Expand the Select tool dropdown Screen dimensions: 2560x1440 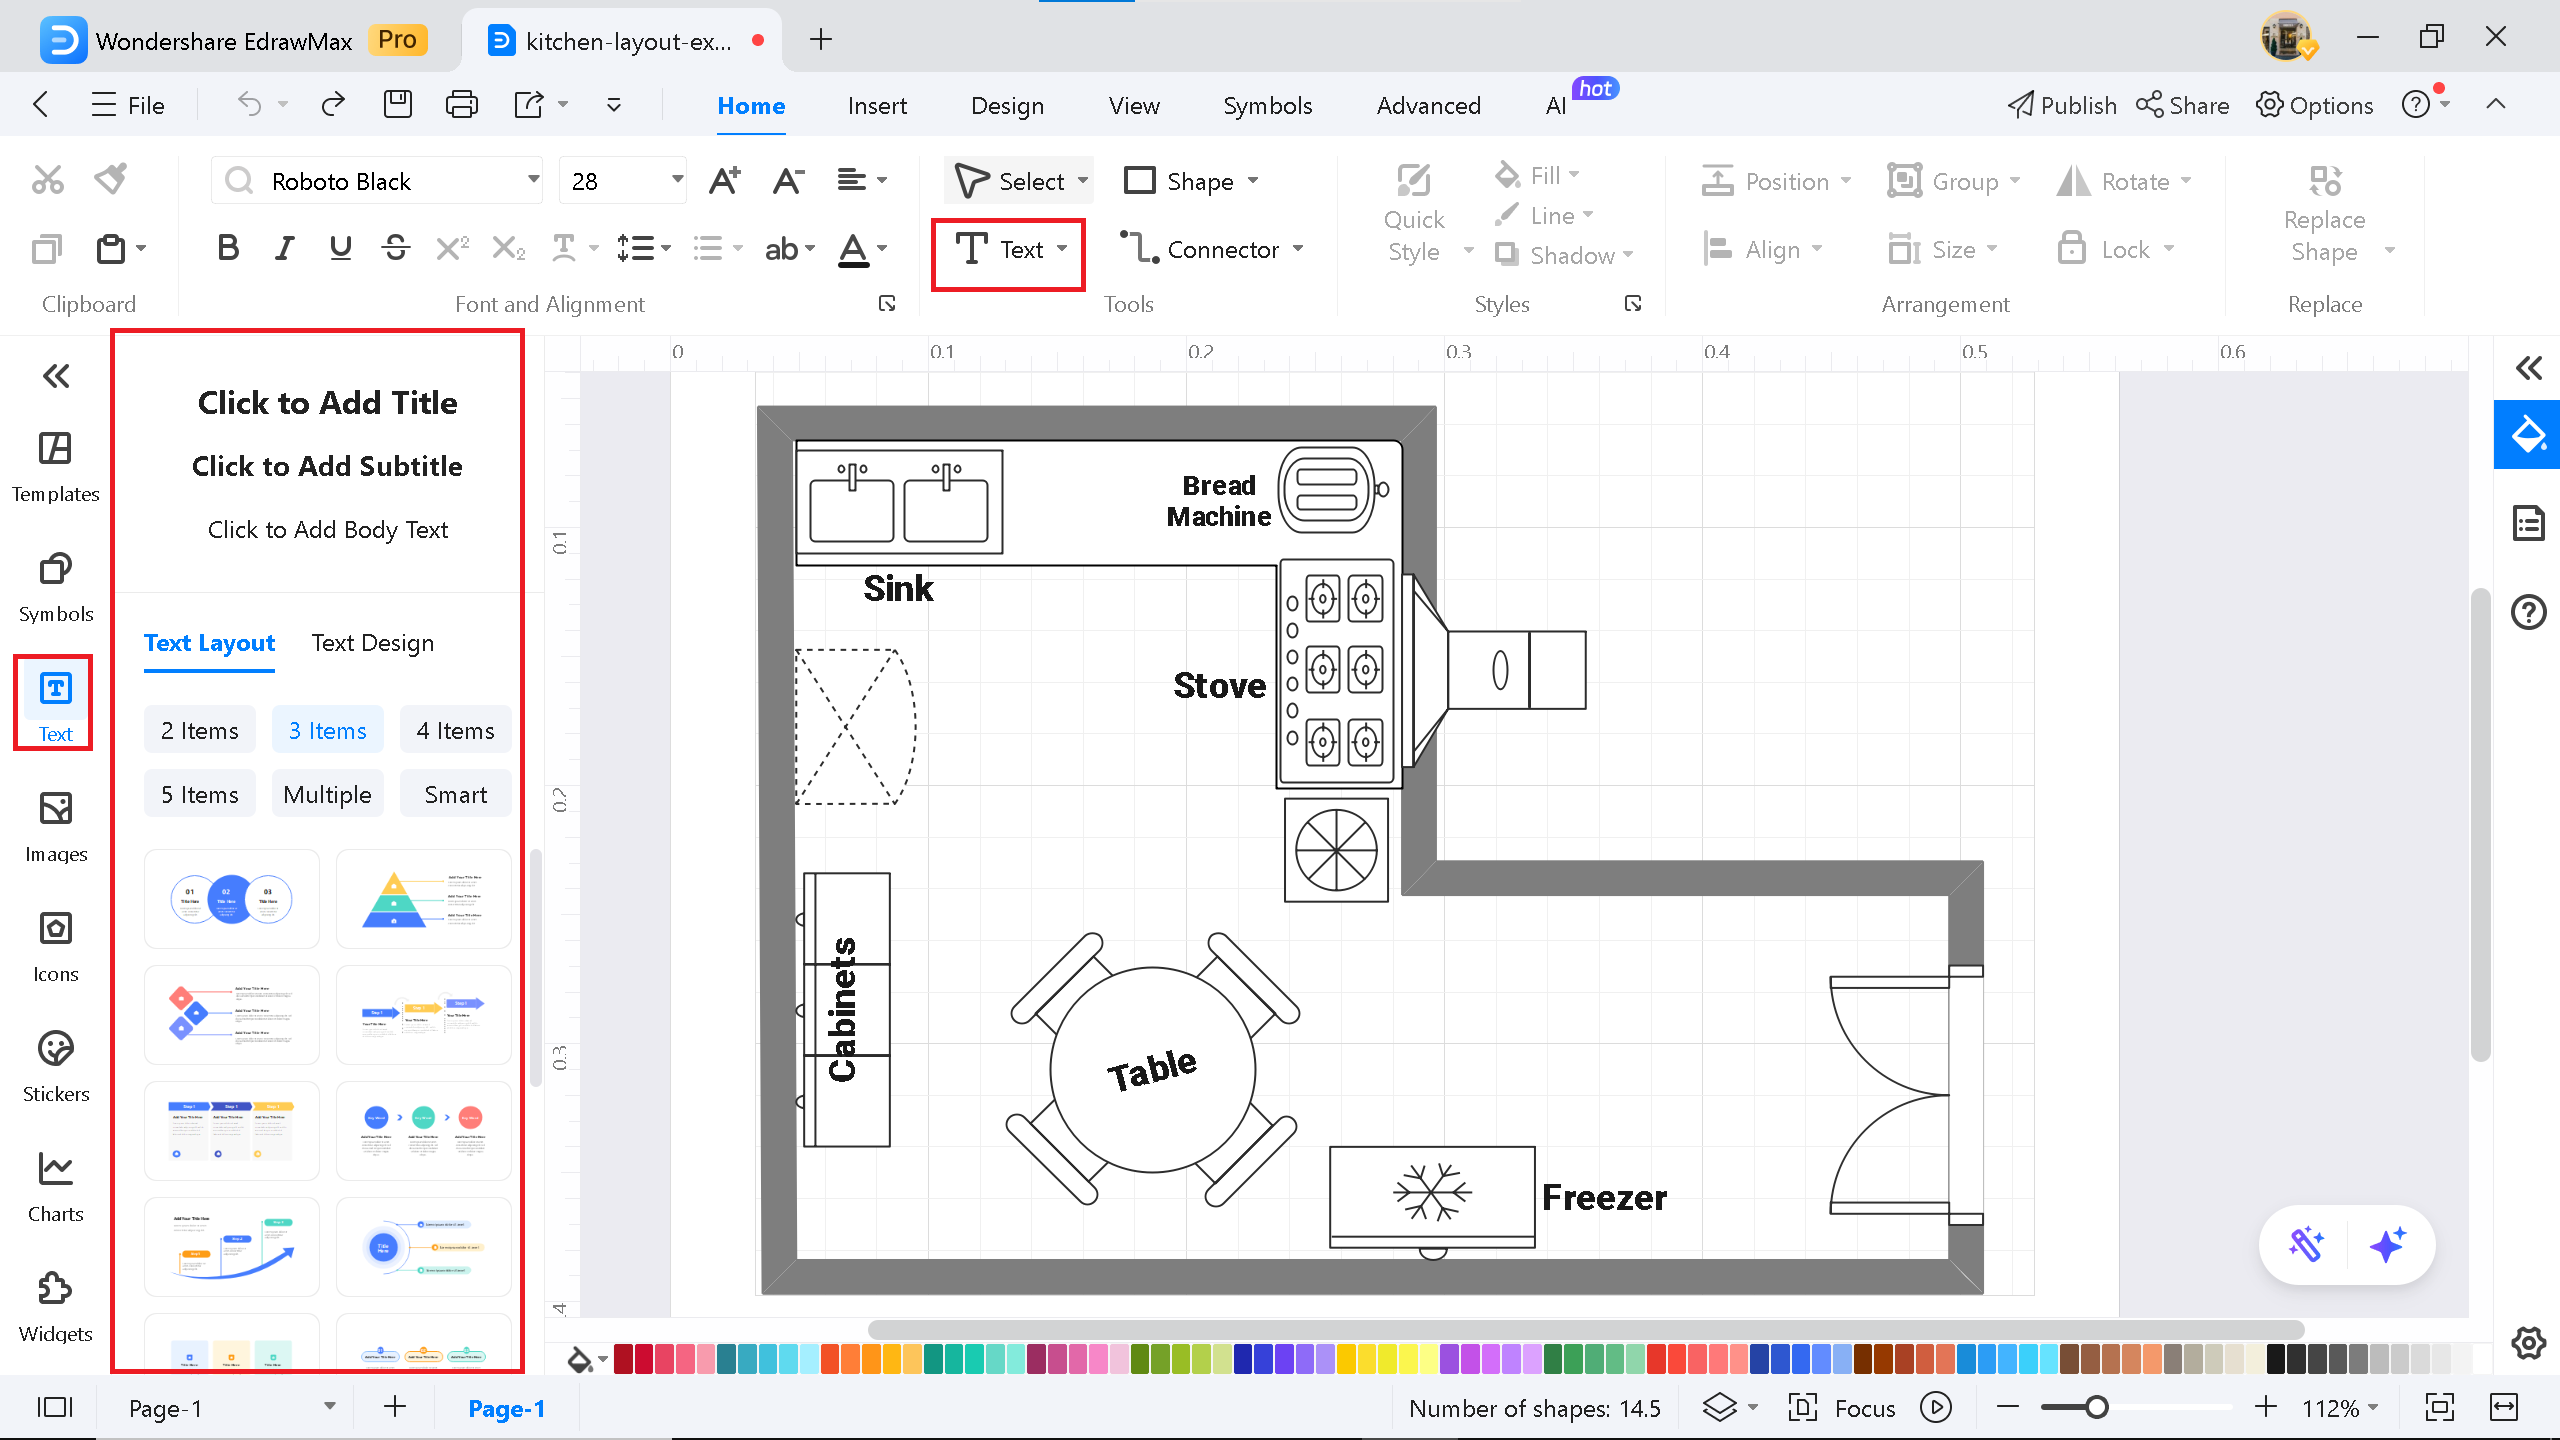(1083, 181)
